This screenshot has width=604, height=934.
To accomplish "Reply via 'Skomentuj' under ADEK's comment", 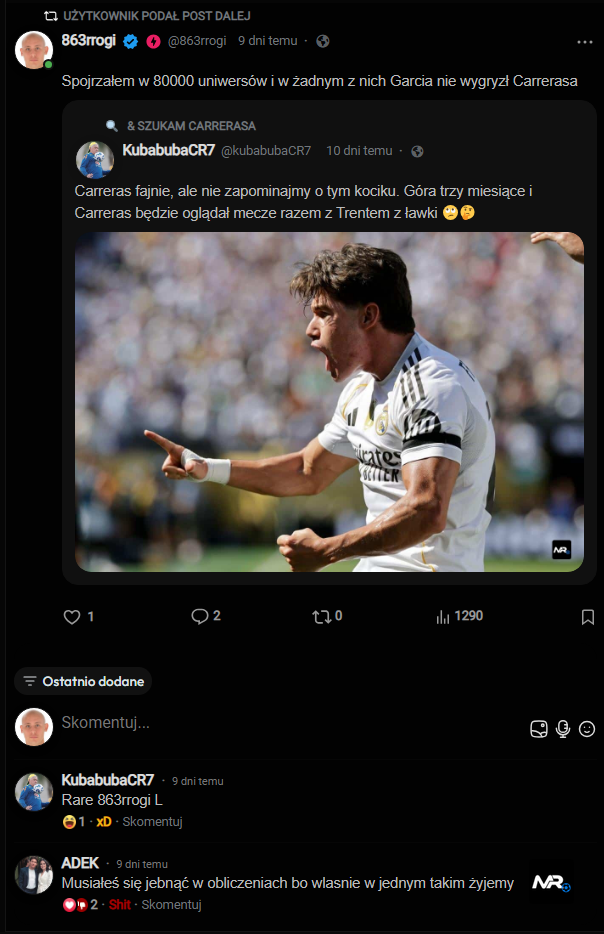I will point(172,905).
